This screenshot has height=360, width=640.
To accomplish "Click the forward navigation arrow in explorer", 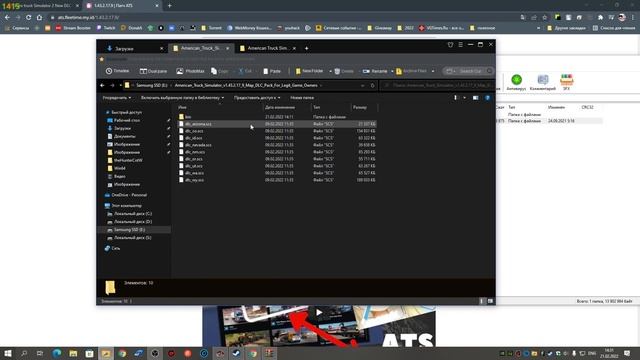I will click(x=112, y=85).
